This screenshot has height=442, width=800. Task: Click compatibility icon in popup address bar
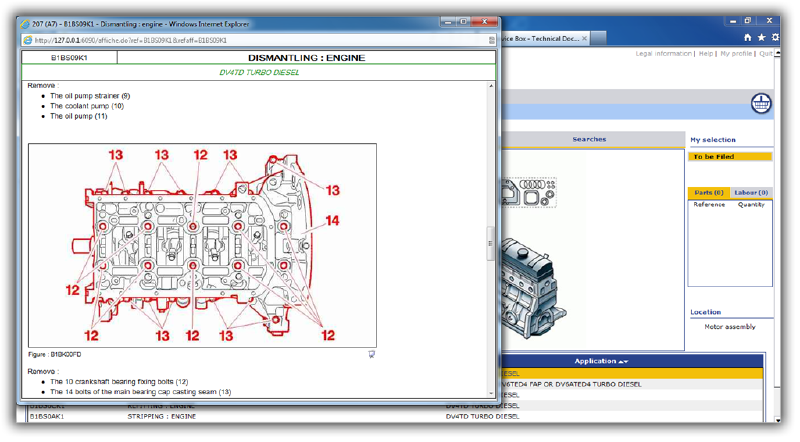point(491,40)
